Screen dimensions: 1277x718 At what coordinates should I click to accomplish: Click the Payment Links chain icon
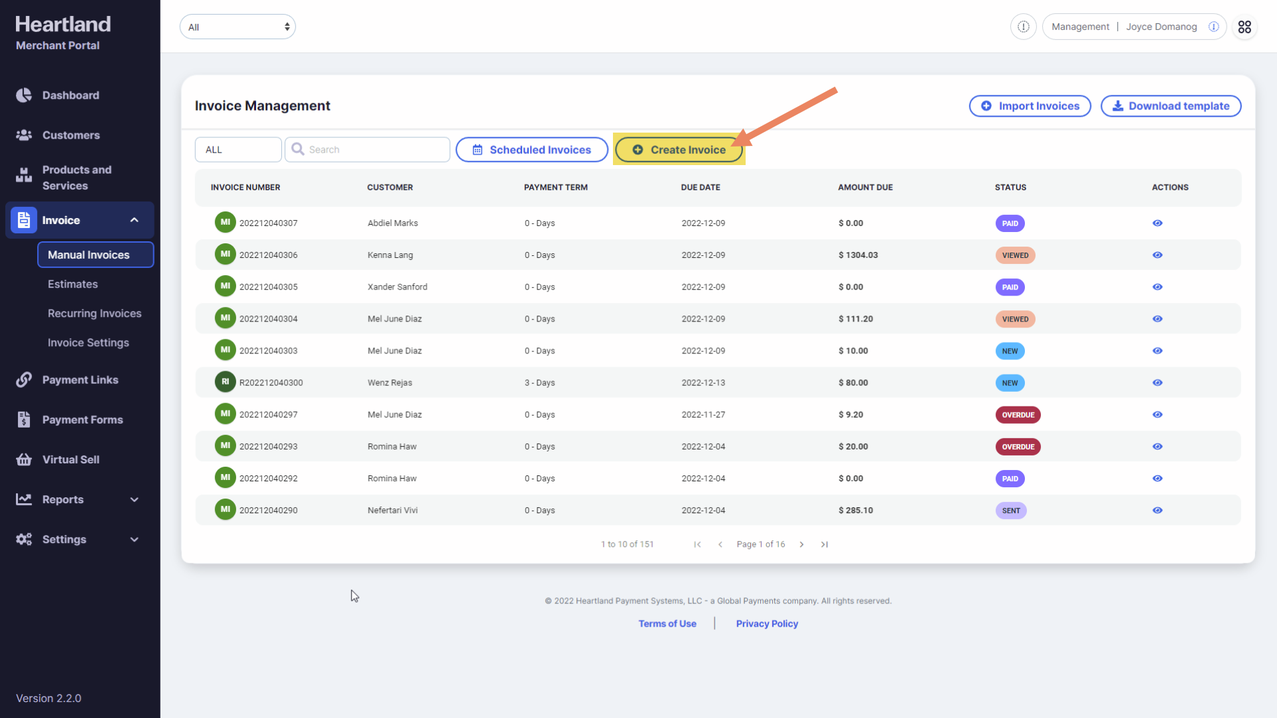(x=24, y=380)
